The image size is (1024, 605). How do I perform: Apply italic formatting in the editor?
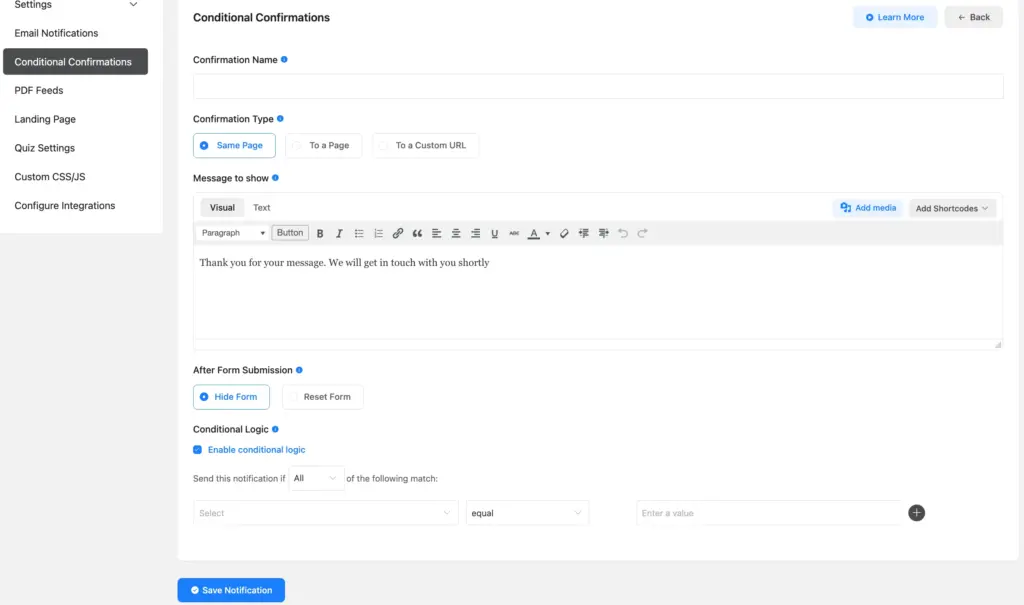pos(339,233)
